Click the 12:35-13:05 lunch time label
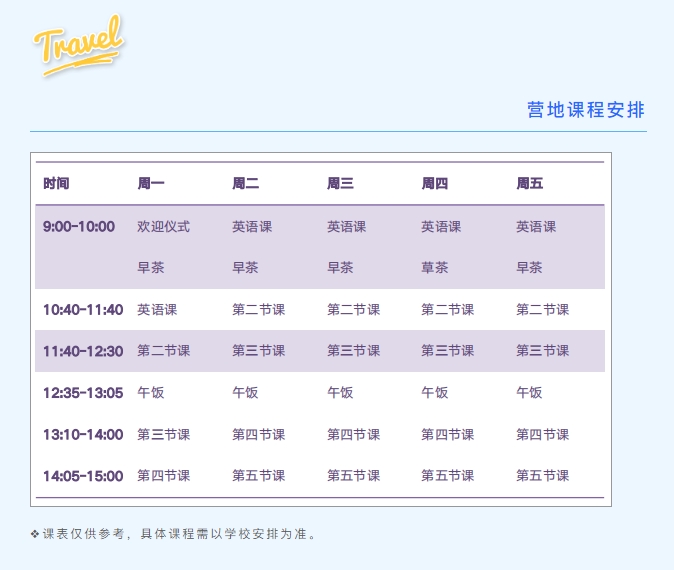Image resolution: width=674 pixels, height=570 pixels. tap(83, 393)
